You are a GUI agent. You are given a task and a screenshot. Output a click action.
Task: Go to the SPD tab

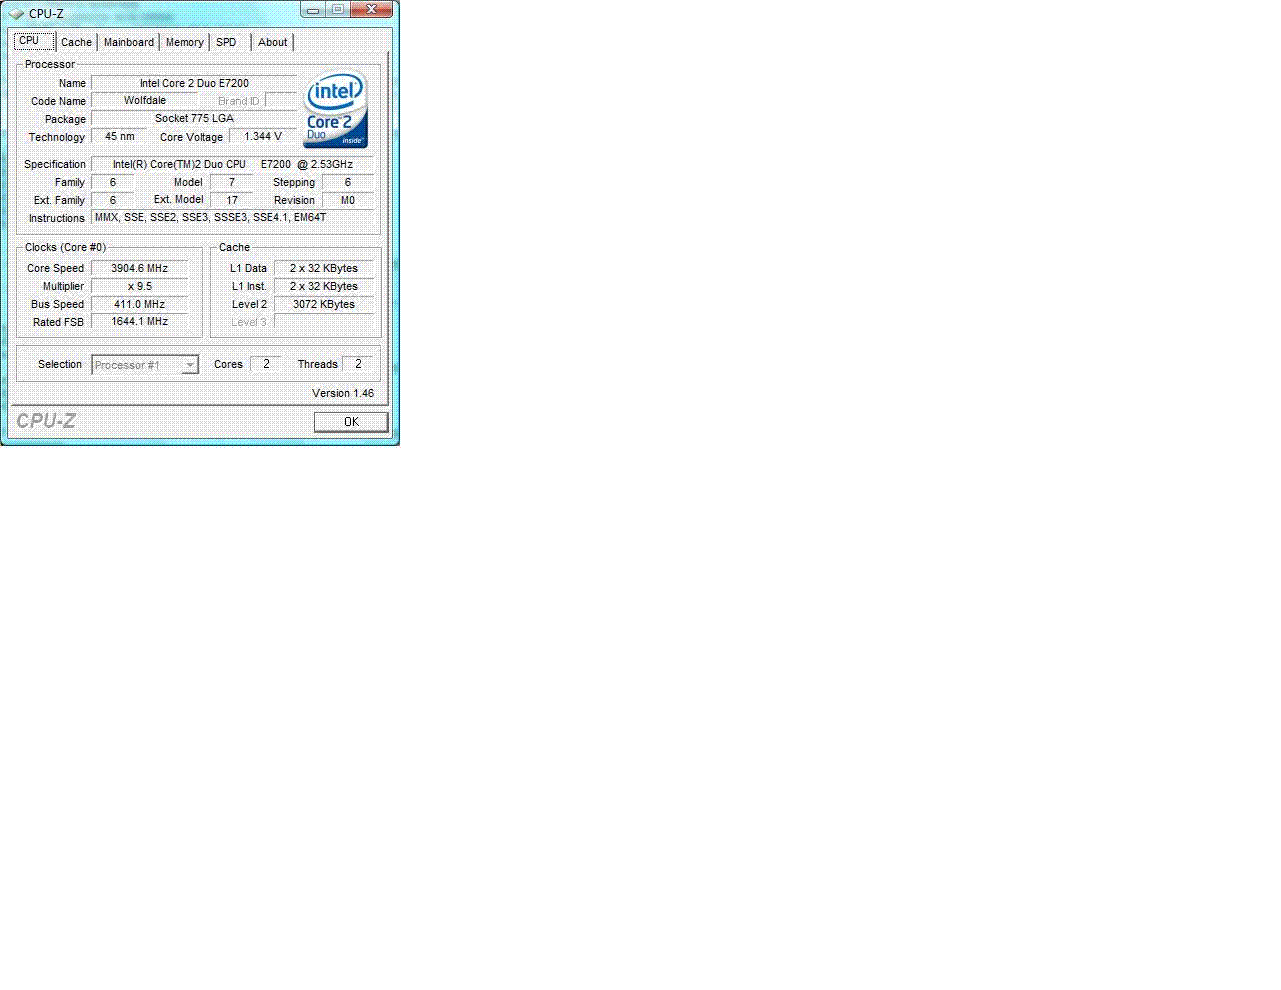(x=227, y=42)
